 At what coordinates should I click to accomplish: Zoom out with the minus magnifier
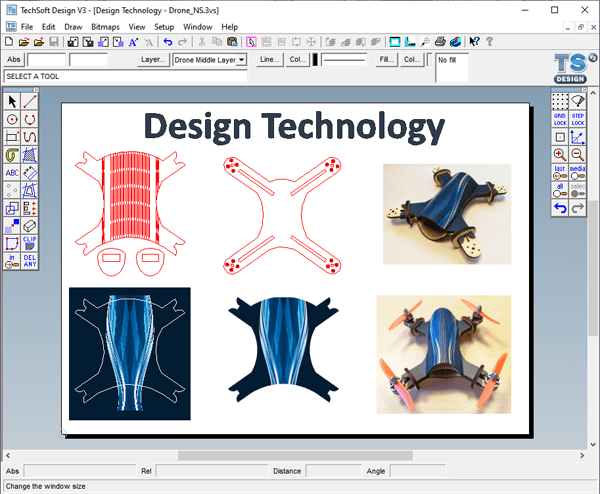[x=577, y=155]
